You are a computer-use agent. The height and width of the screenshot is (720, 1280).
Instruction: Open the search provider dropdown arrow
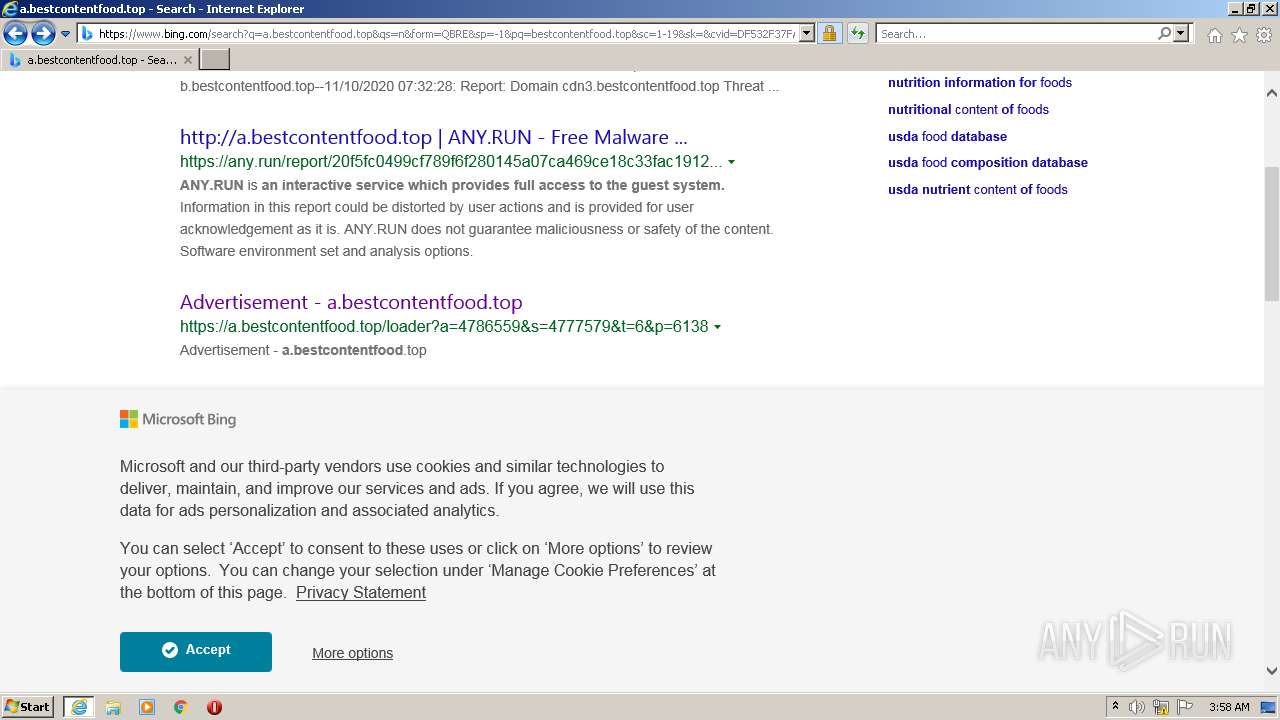(1181, 34)
